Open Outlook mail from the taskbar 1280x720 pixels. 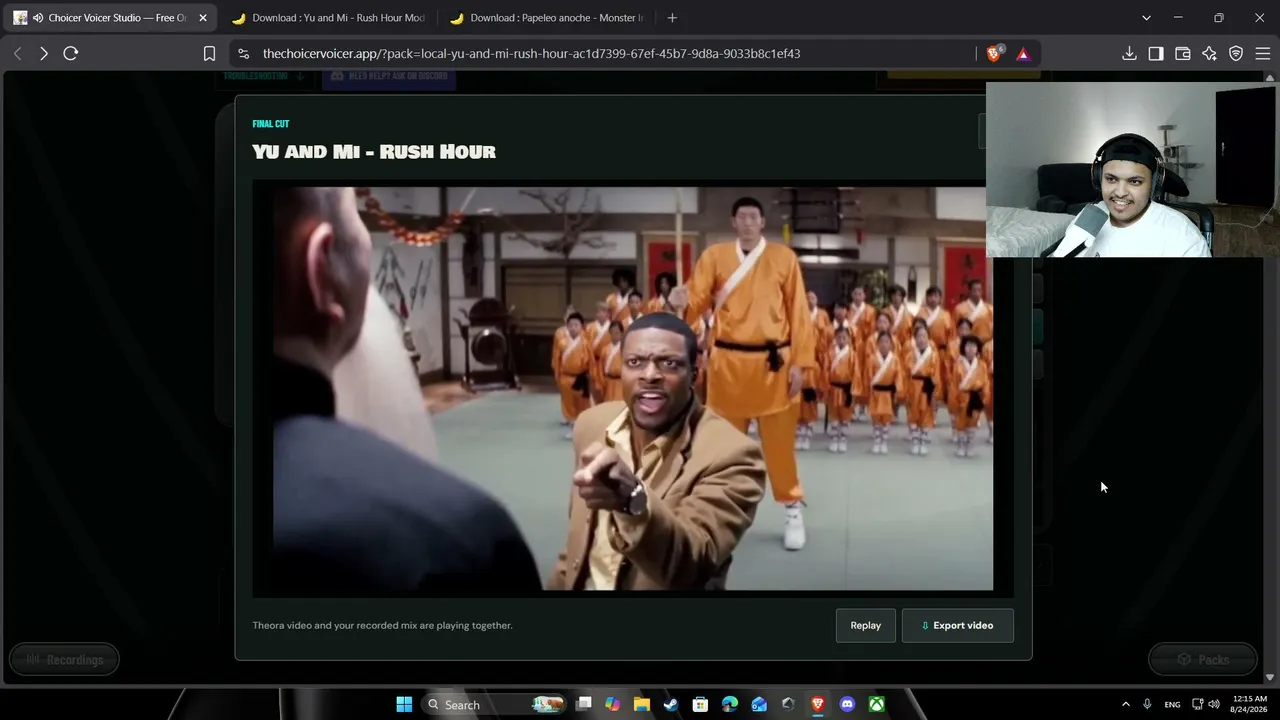[x=759, y=705]
